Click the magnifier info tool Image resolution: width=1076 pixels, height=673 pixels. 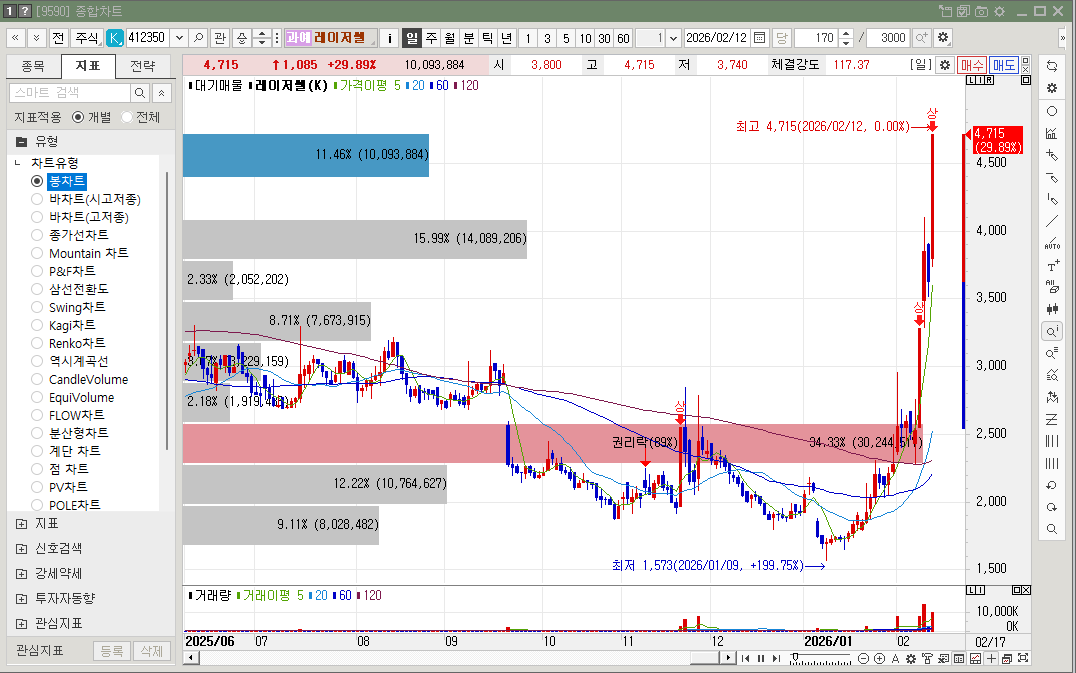pos(1051,331)
